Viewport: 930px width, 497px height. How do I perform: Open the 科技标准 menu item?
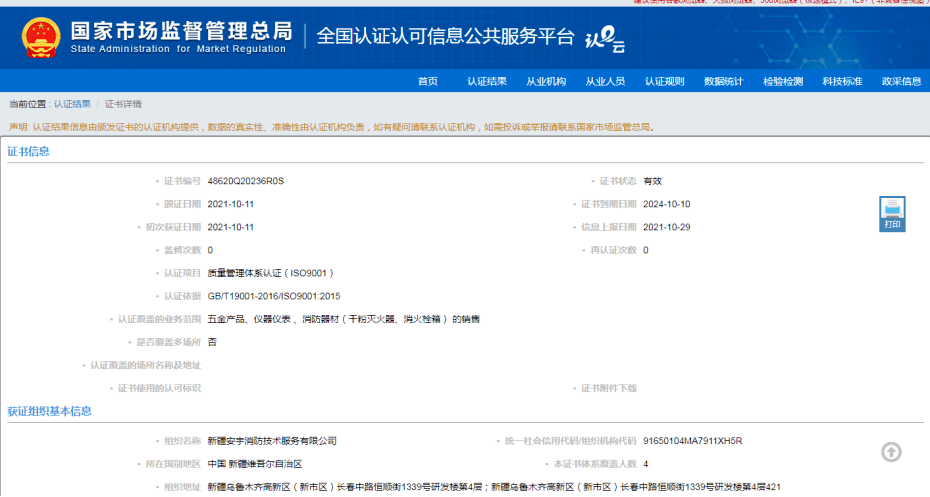pyautogui.click(x=842, y=81)
